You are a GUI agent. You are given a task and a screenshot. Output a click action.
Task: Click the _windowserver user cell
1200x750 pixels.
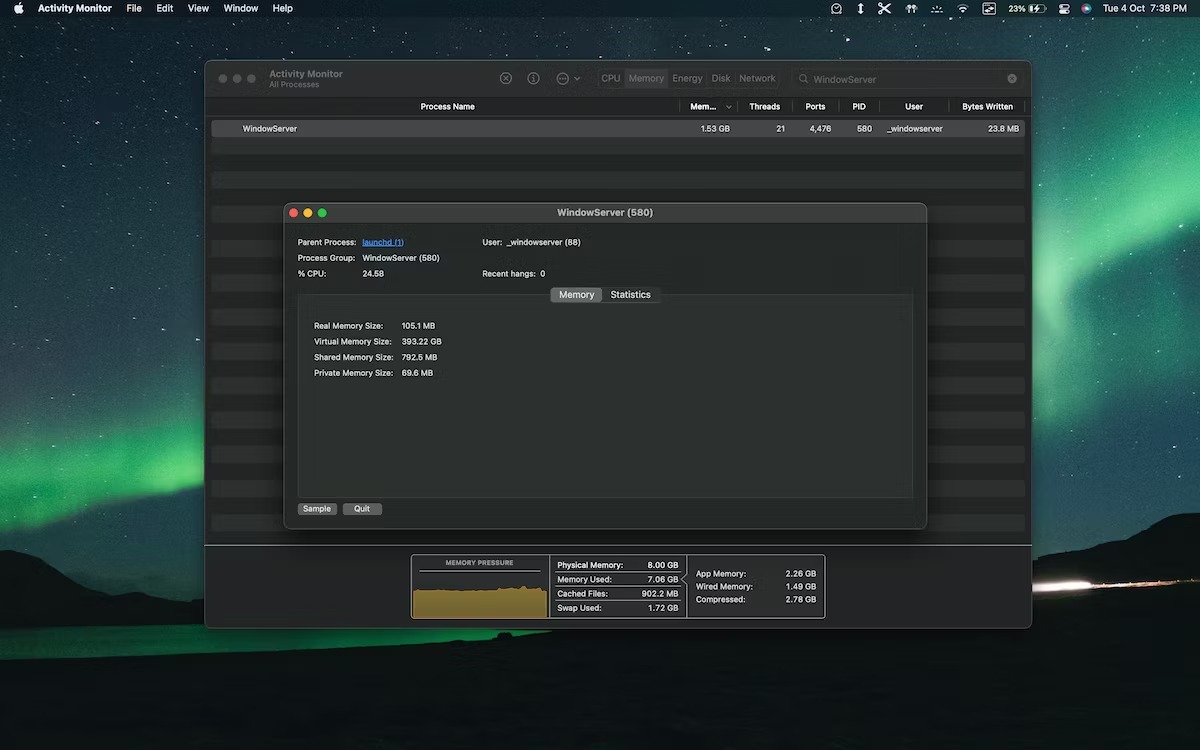[914, 129]
